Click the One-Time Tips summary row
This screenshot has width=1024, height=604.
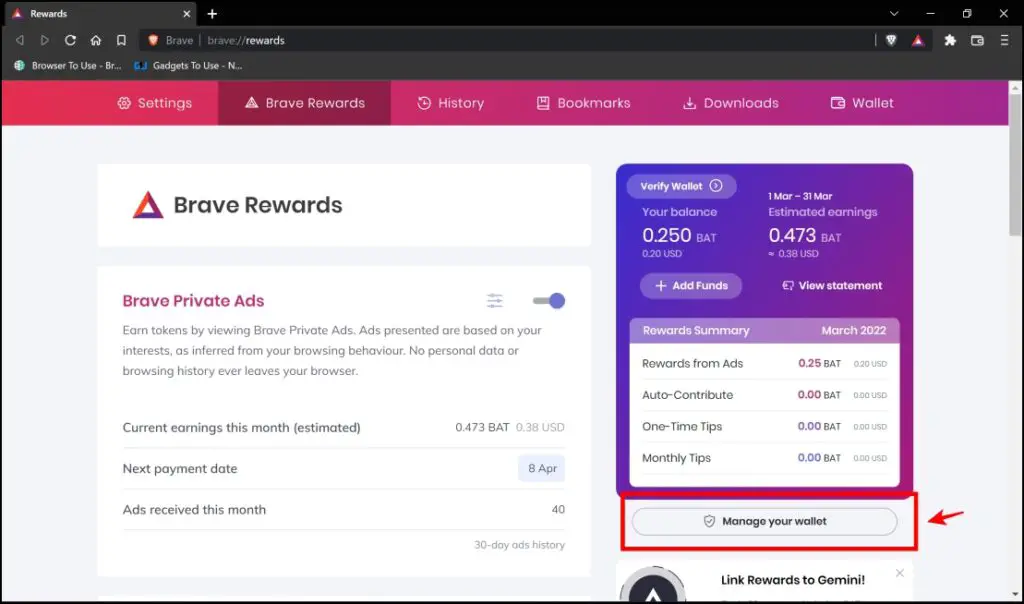click(764, 426)
